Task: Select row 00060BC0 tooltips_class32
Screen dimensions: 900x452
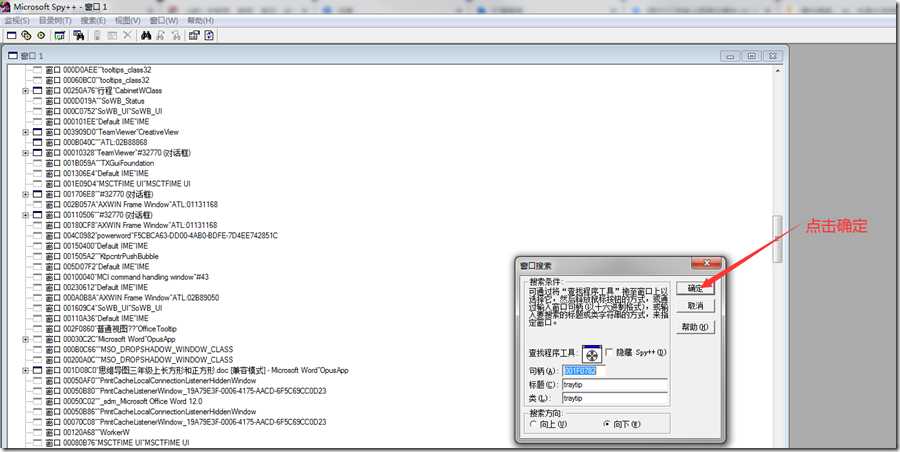Action: (98, 80)
